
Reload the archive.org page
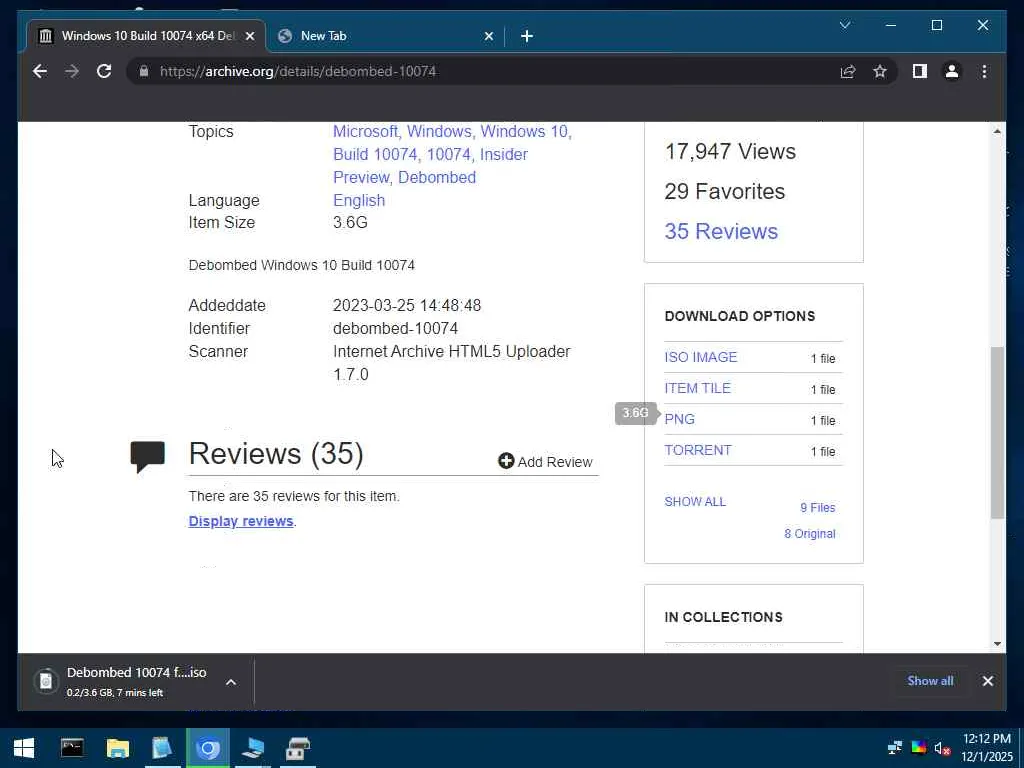pos(104,71)
